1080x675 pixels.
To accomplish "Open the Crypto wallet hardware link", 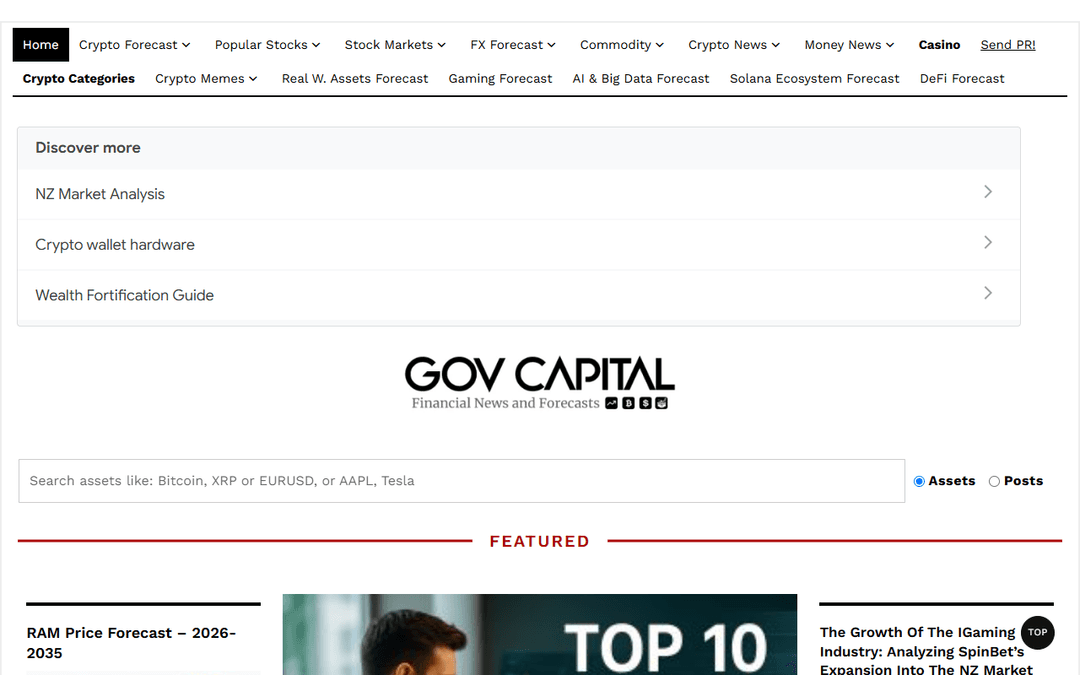I will [115, 245].
